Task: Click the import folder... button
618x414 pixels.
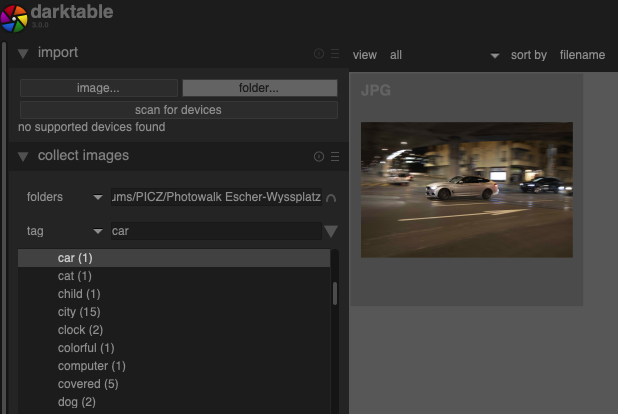Action: 259,88
